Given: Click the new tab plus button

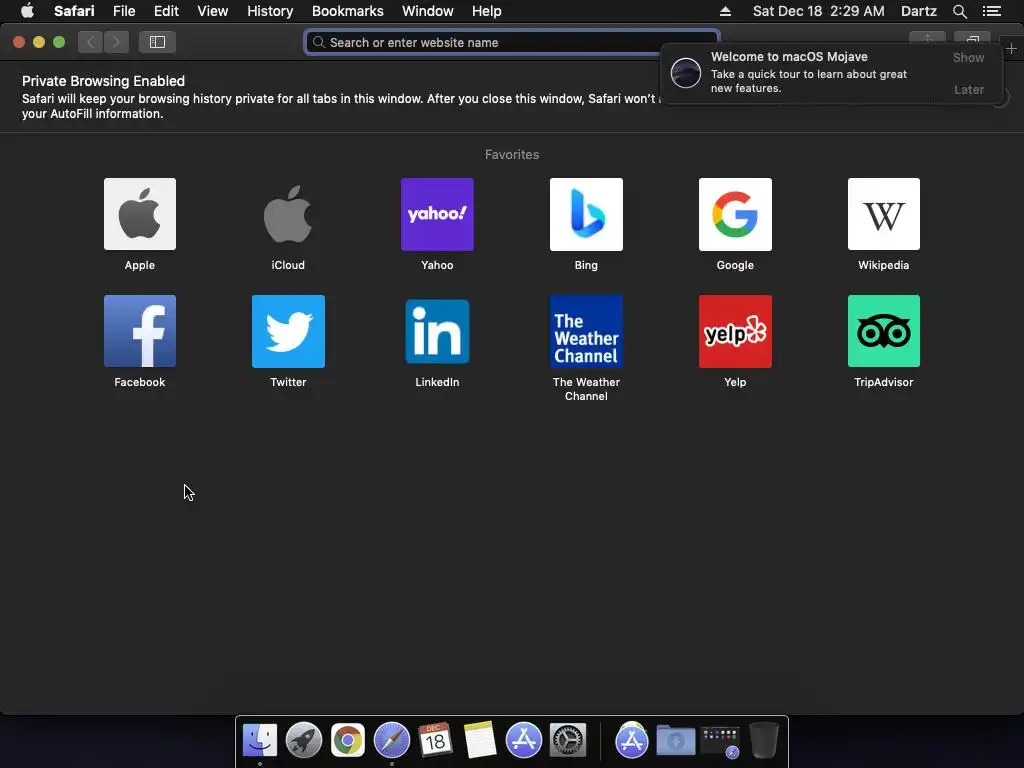Looking at the screenshot, I should (1011, 48).
